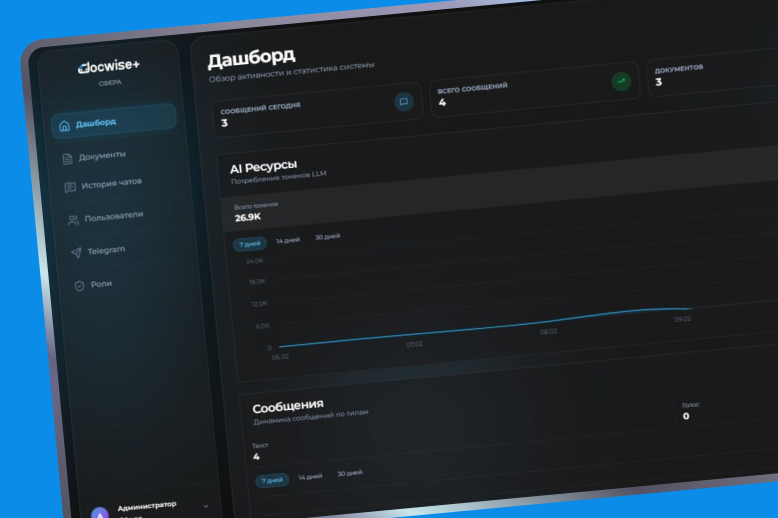Click the green trend icon in Всего сообщений
This screenshot has width=778, height=518.
pyautogui.click(x=621, y=81)
